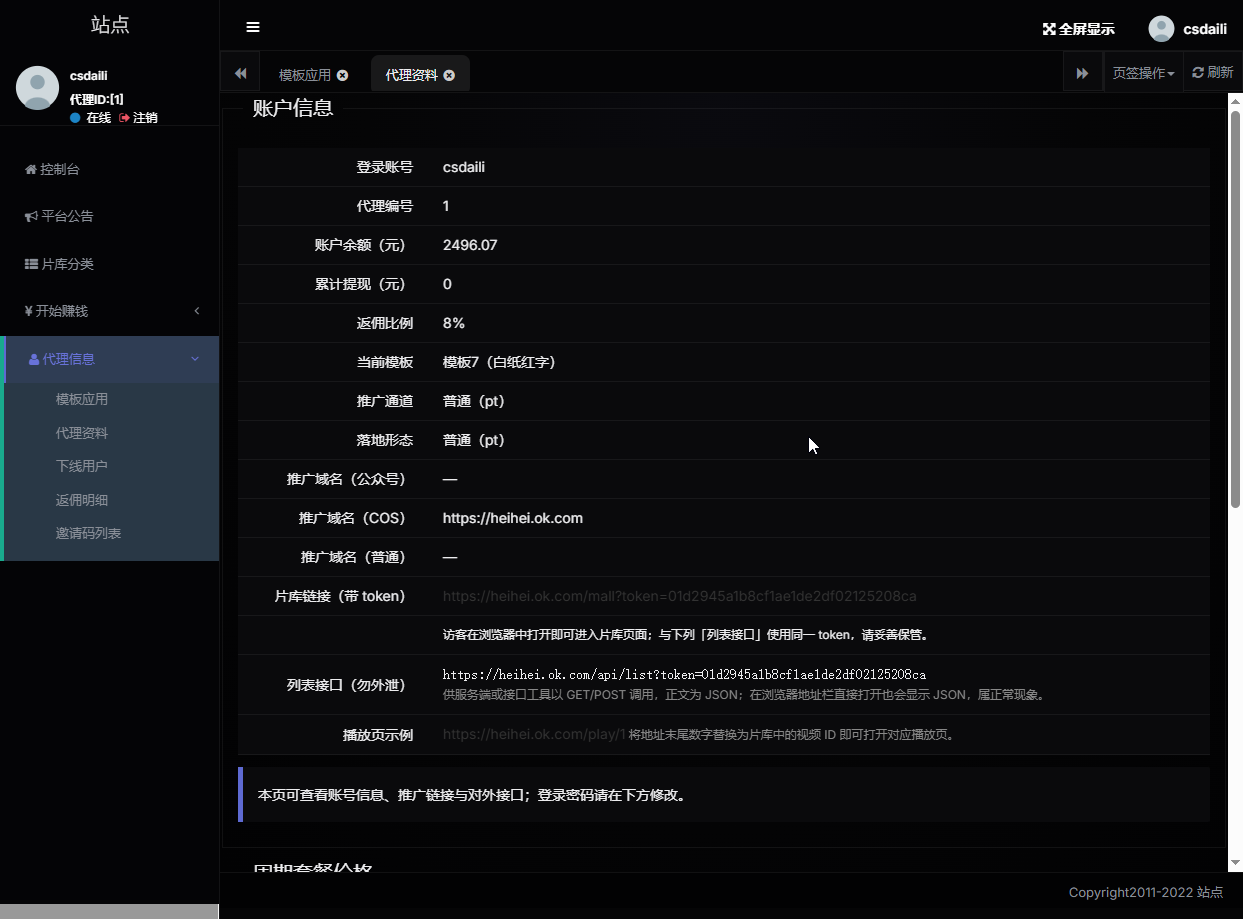Image resolution: width=1243 pixels, height=919 pixels.
Task: Click the 返佣比例 8% value
Action: click(x=454, y=323)
